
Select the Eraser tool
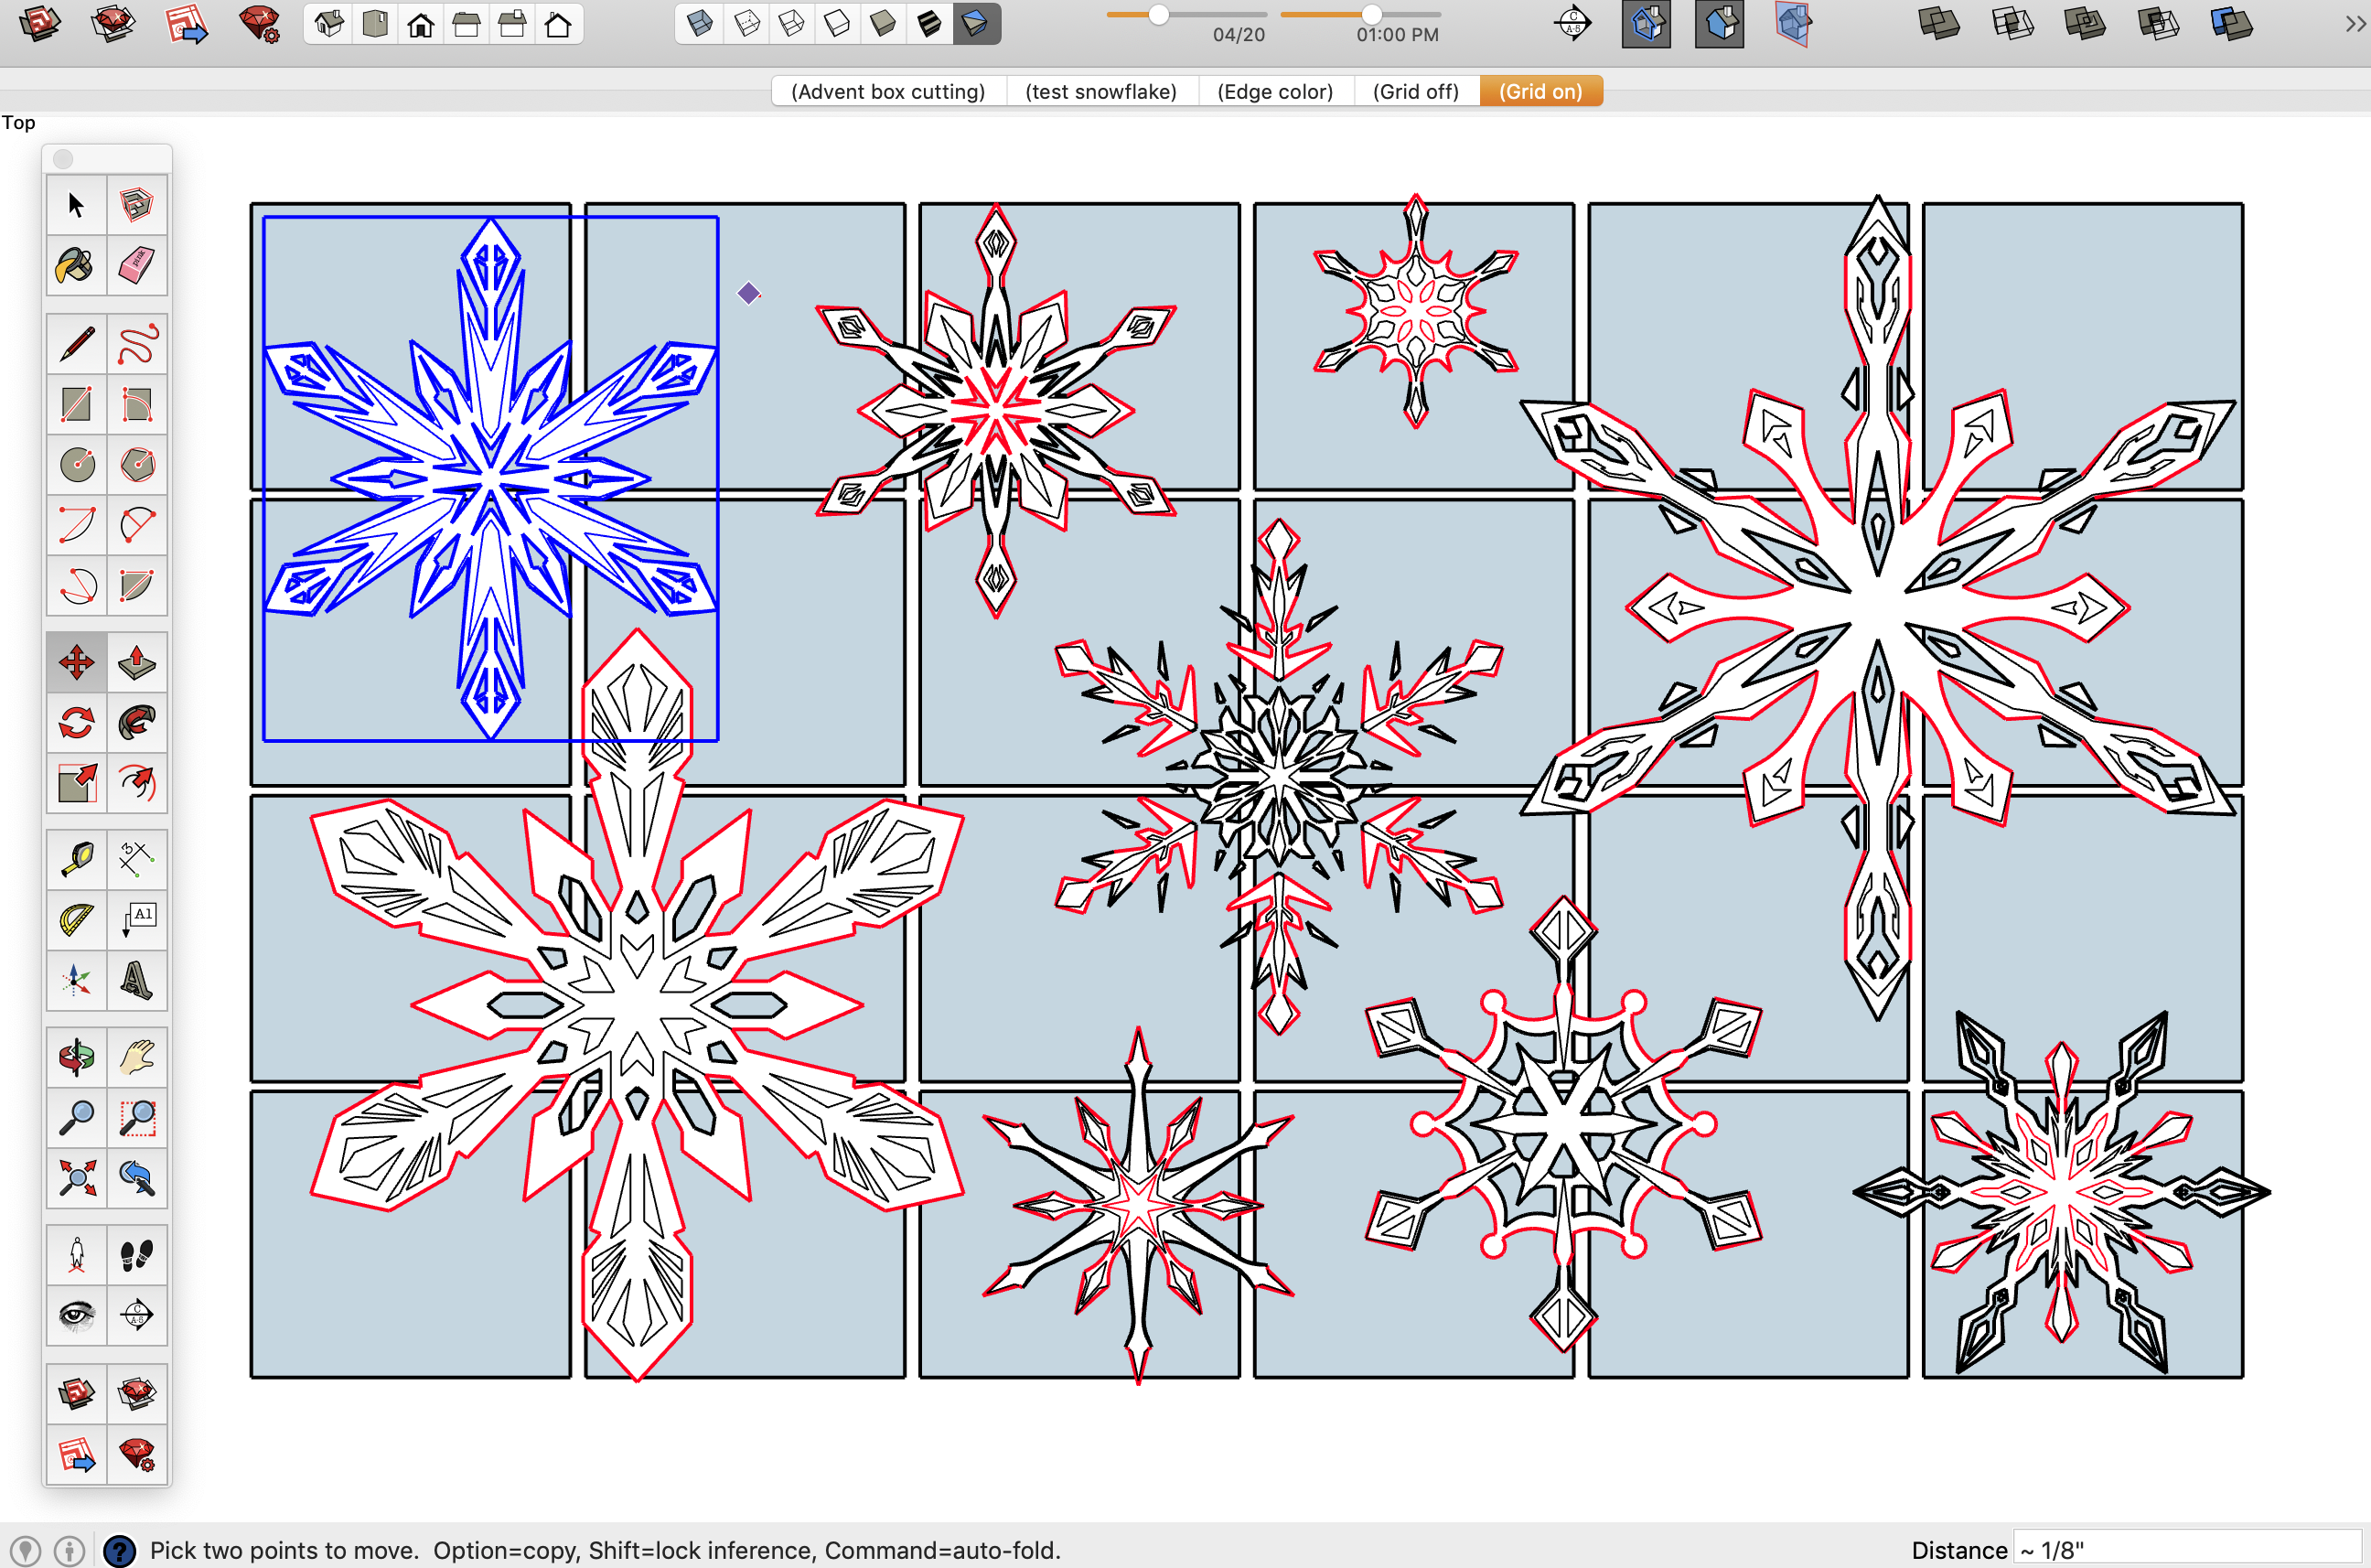136,265
